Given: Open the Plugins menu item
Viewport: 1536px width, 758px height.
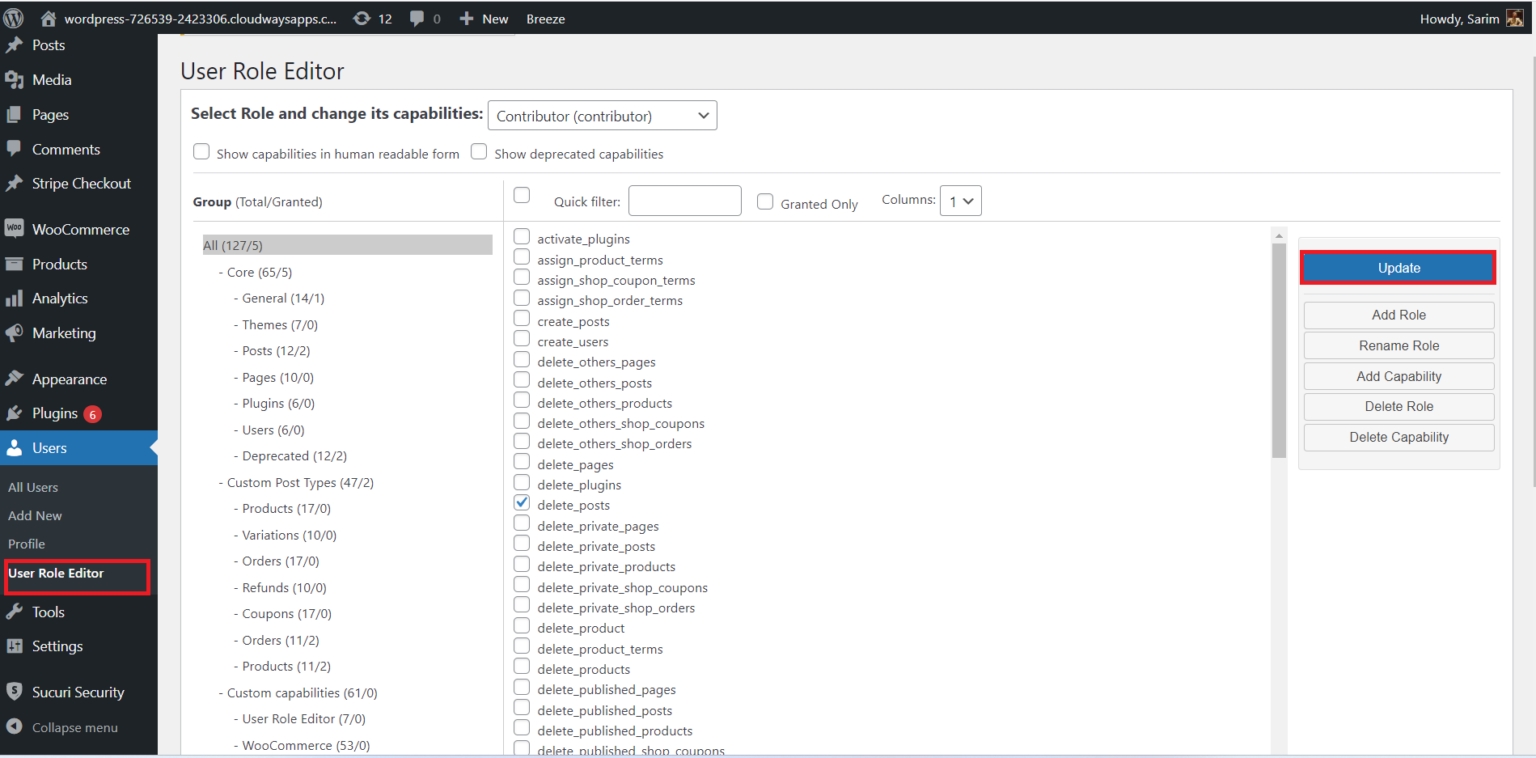Looking at the screenshot, I should (x=55, y=413).
